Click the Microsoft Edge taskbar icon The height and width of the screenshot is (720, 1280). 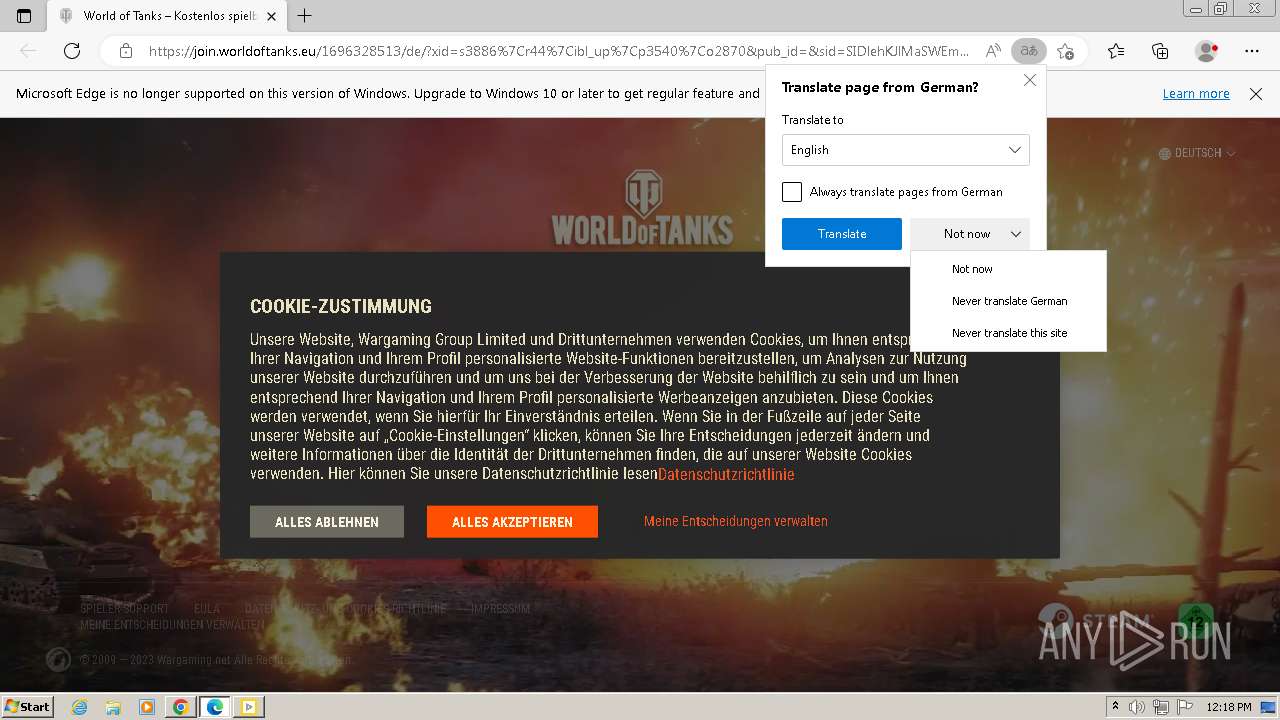215,707
